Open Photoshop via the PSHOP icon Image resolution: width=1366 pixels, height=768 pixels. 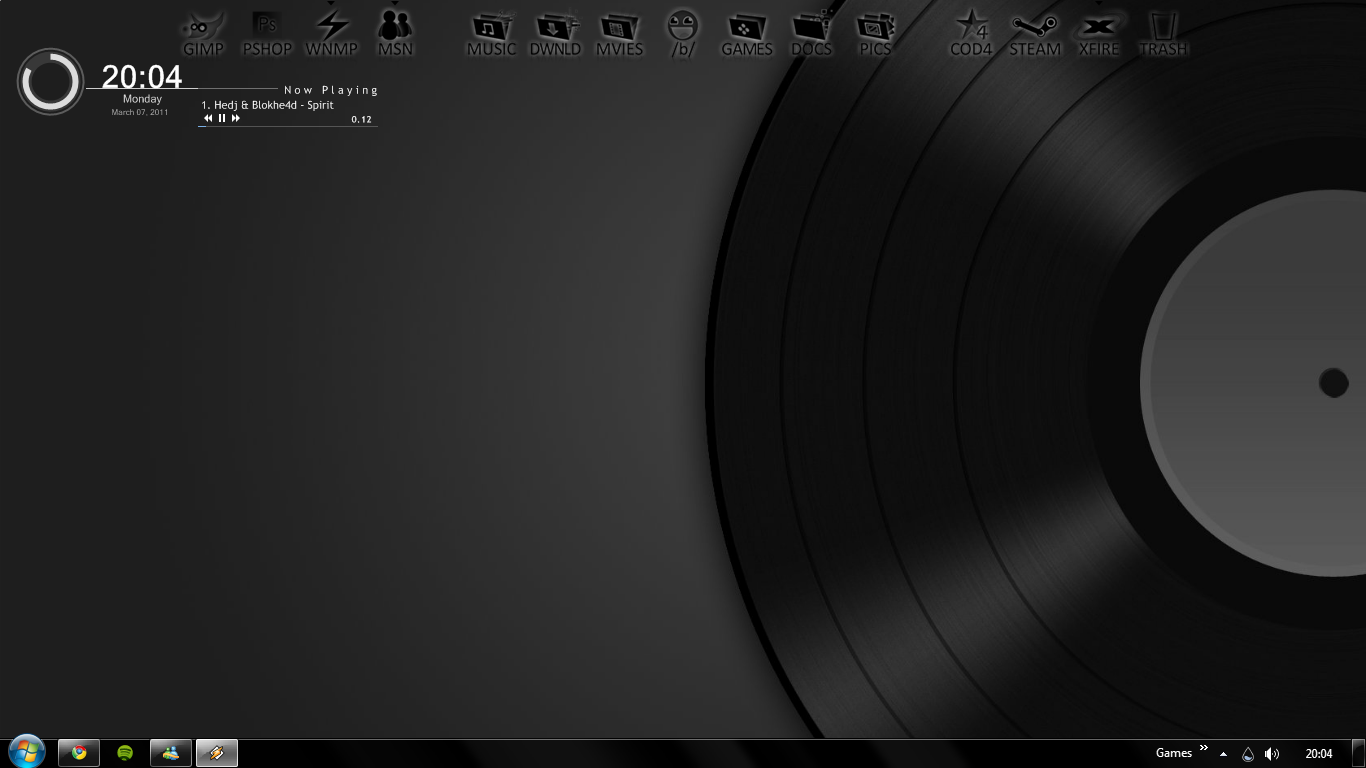[x=267, y=33]
